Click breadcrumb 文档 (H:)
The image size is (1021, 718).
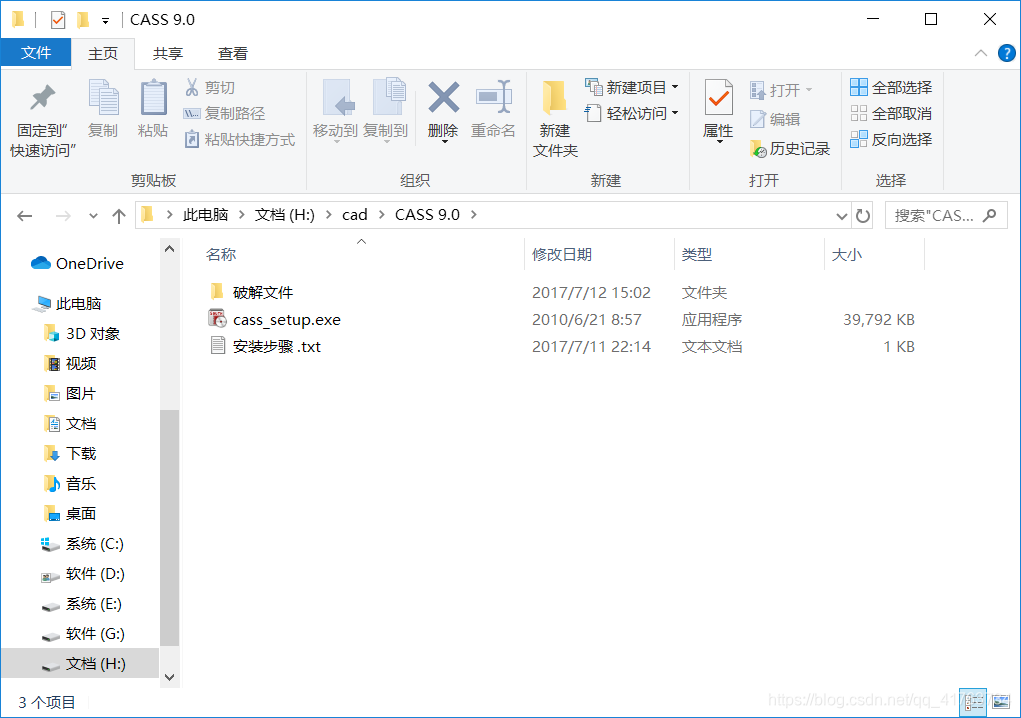285,215
